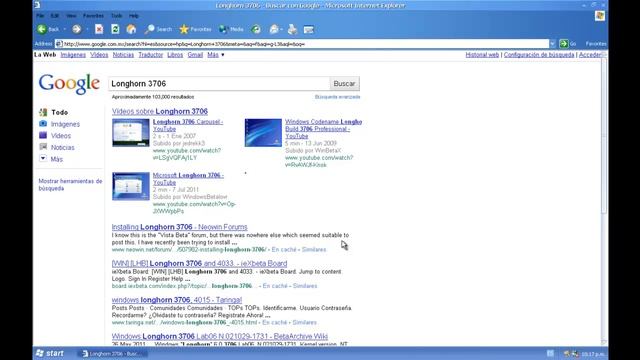Image resolution: width=640 pixels, height=360 pixels.
Task: Open Videos sobre Longhorn 3706 heading link
Action: 160,111
